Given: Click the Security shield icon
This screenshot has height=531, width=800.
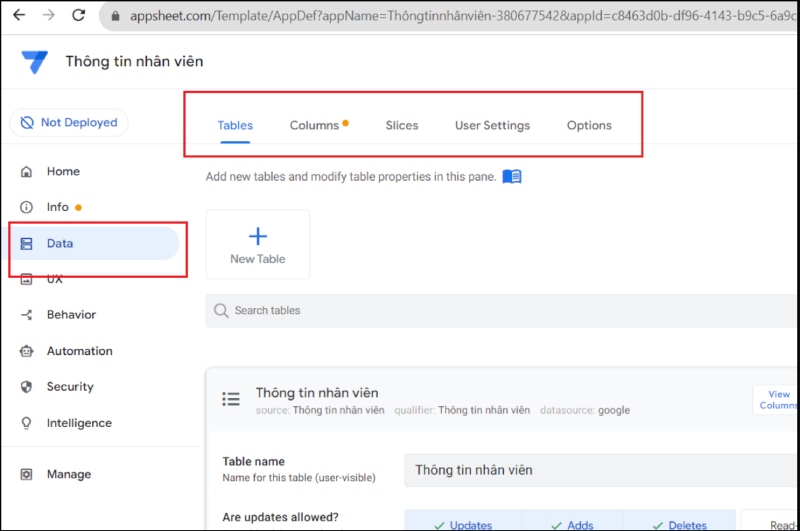Looking at the screenshot, I should (26, 387).
